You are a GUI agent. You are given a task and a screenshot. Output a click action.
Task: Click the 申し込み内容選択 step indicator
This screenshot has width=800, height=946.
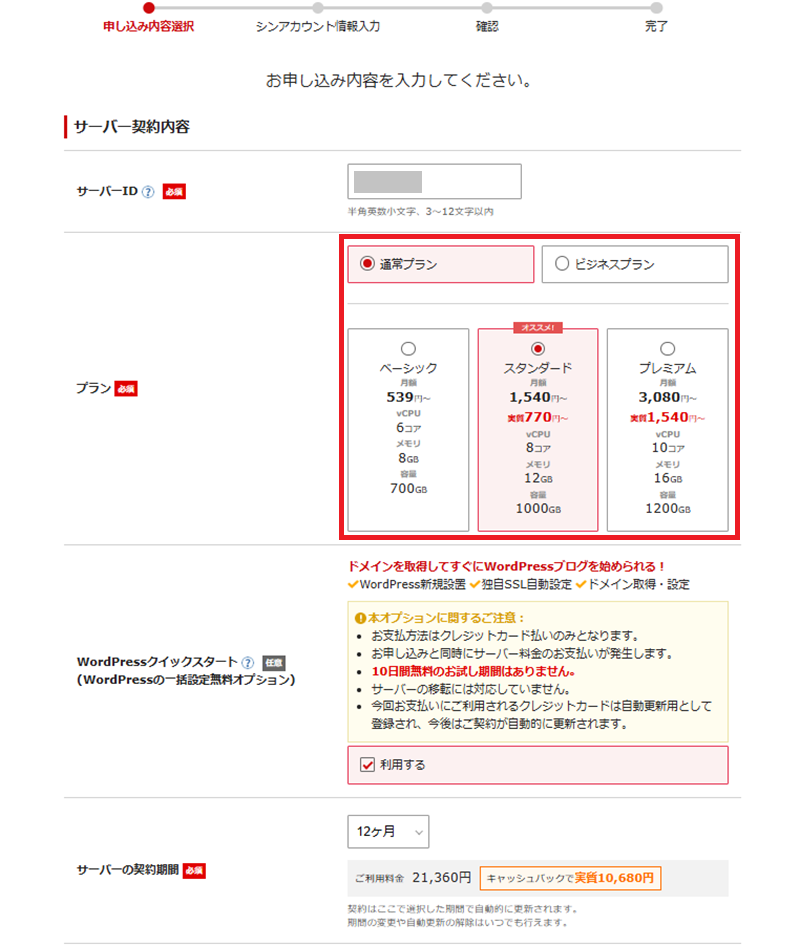coord(147,22)
